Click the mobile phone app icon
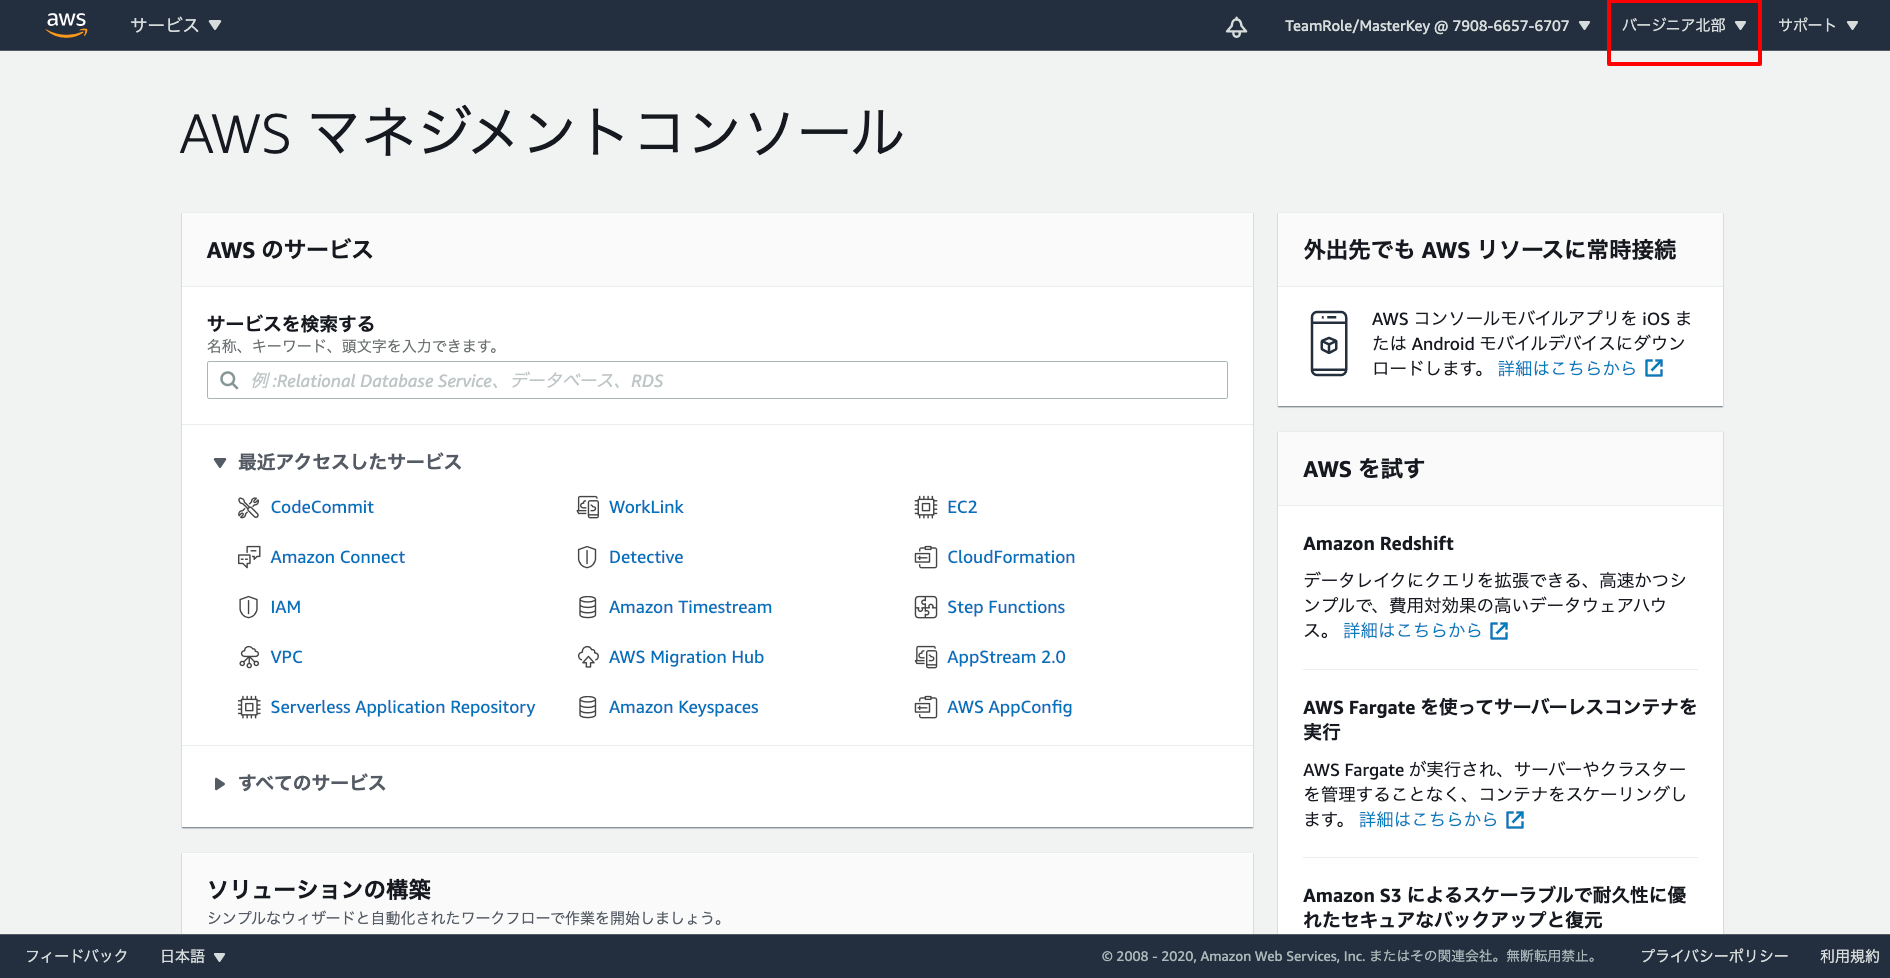This screenshot has height=978, width=1890. tap(1329, 343)
